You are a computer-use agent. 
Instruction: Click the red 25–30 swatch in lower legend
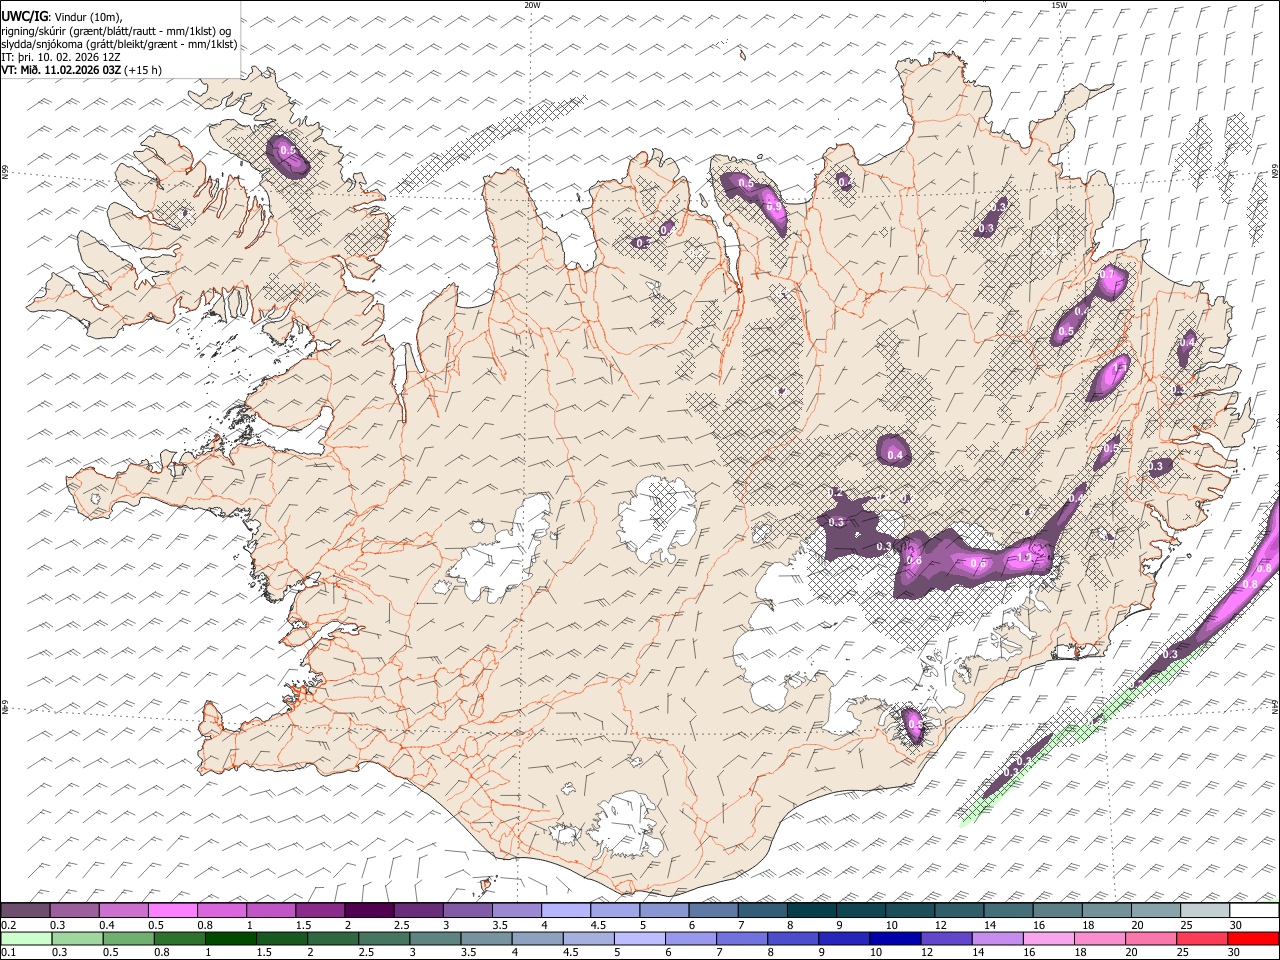[1202, 938]
